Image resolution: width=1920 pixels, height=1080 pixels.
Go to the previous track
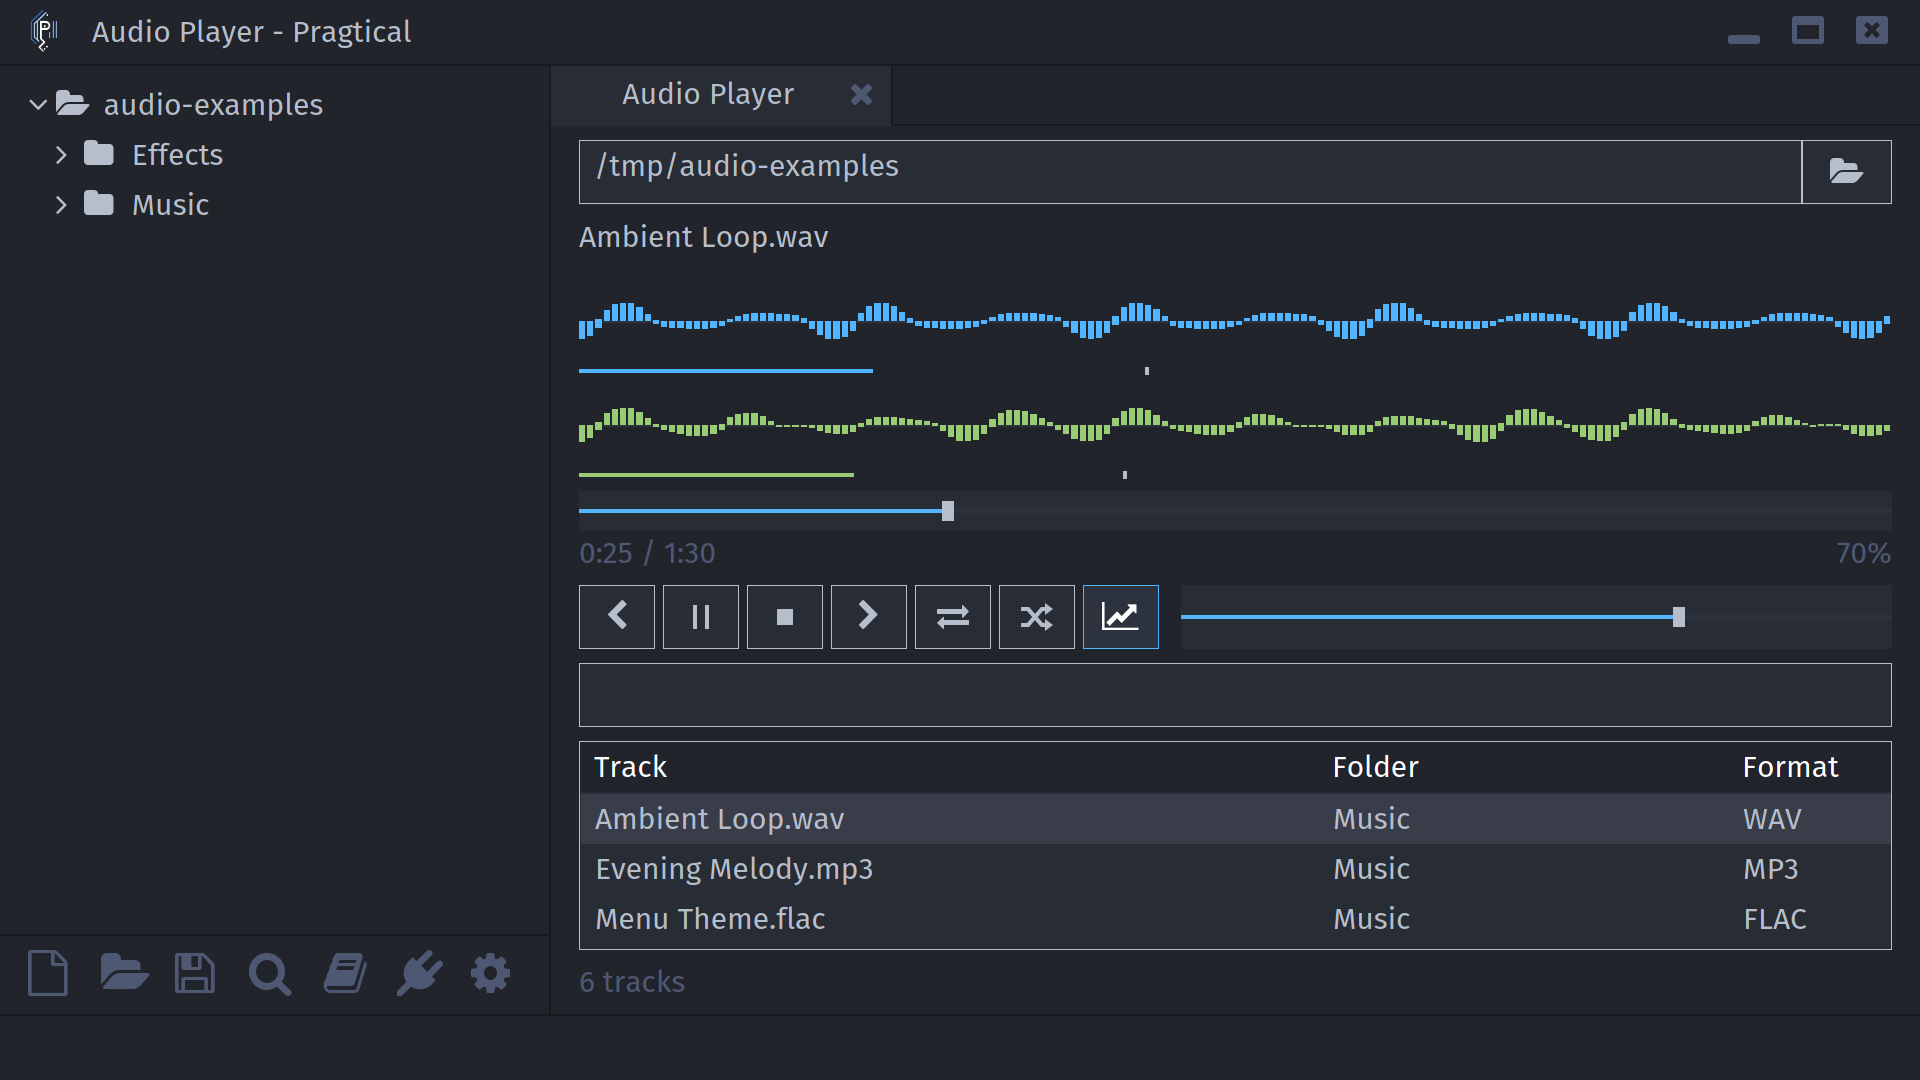tap(617, 617)
